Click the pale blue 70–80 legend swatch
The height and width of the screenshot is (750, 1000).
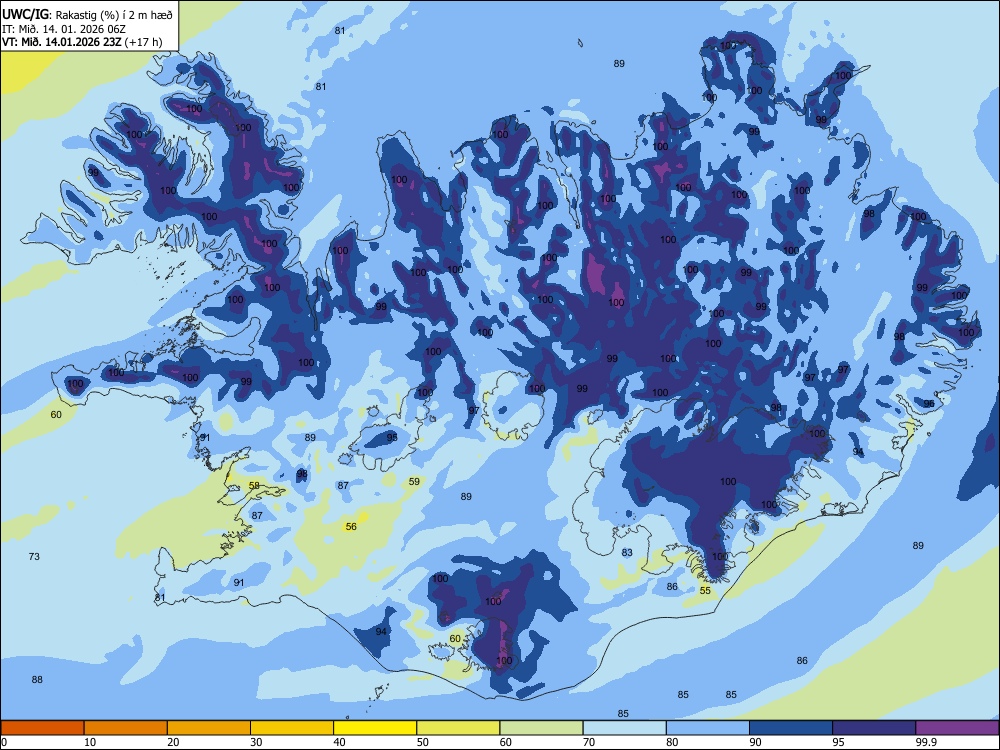point(624,728)
